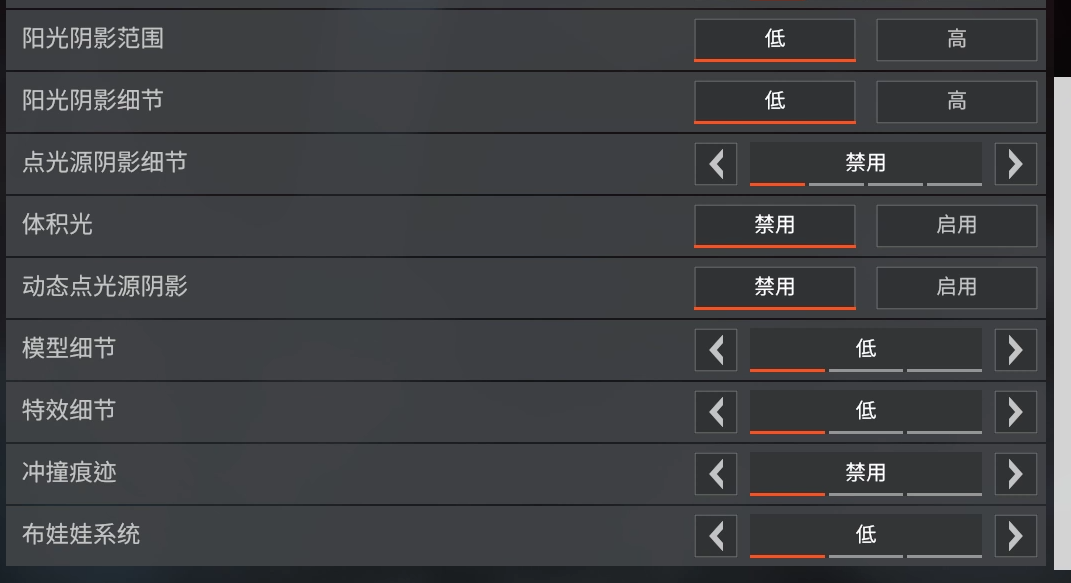
Task: Enable 动态点光源阴影
Action: (x=956, y=287)
